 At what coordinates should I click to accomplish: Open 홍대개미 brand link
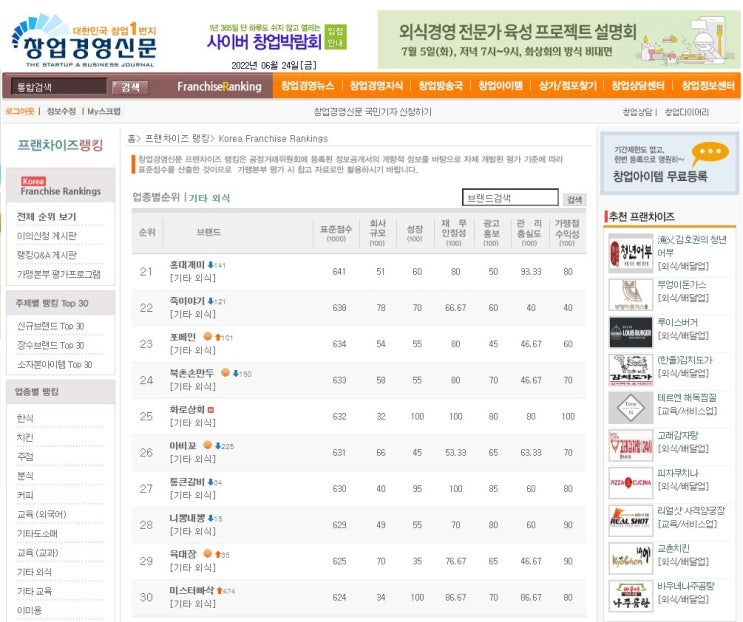187,265
